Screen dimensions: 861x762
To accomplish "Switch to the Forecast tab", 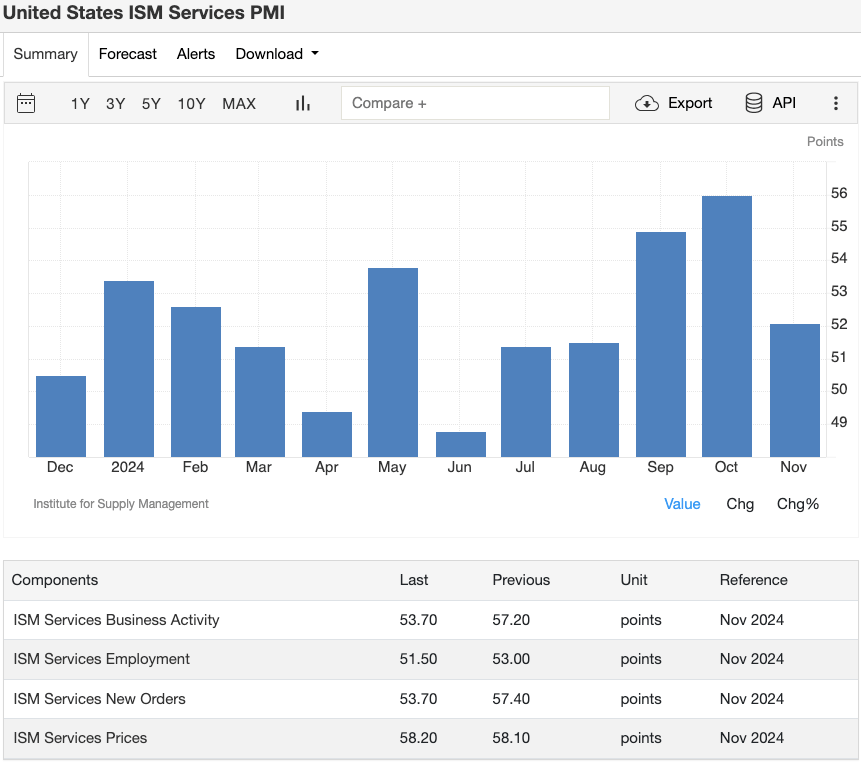I will pyautogui.click(x=127, y=54).
